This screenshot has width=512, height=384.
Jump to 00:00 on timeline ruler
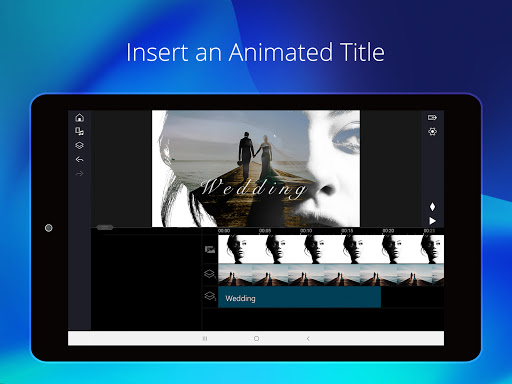coord(224,231)
